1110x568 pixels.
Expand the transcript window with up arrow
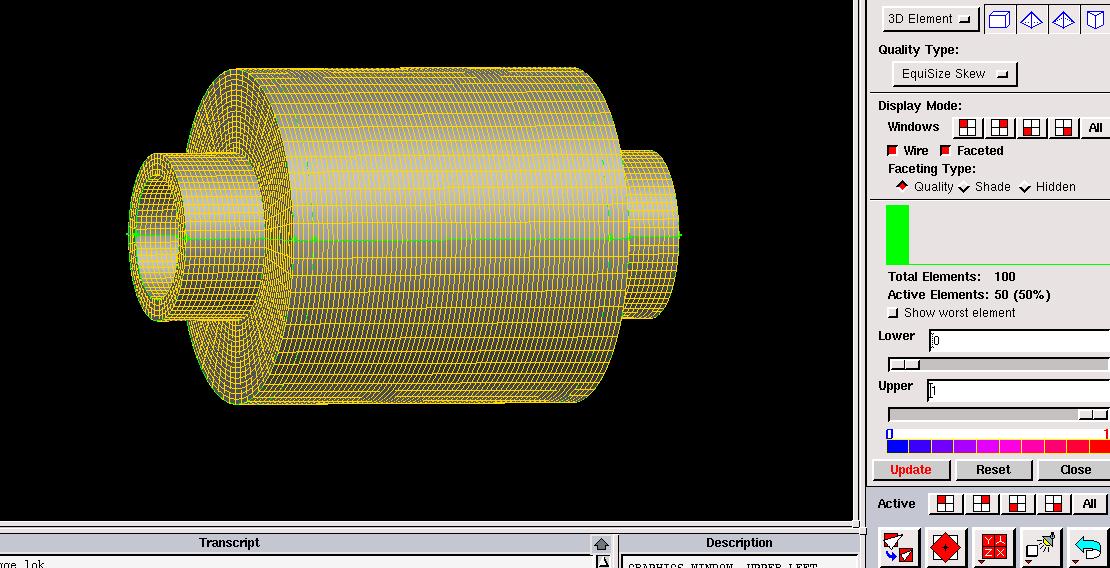[x=601, y=544]
